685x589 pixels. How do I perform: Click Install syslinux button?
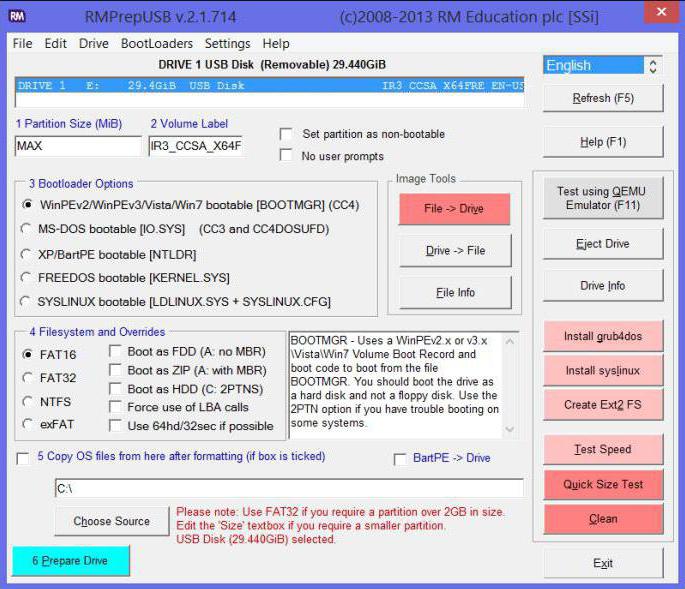603,371
